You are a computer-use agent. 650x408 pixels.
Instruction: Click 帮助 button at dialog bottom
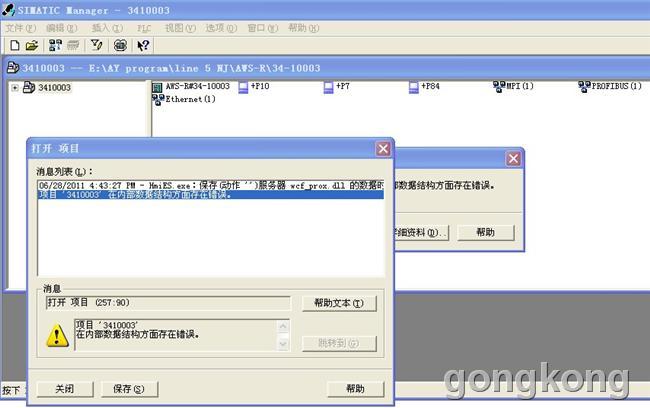click(x=355, y=389)
